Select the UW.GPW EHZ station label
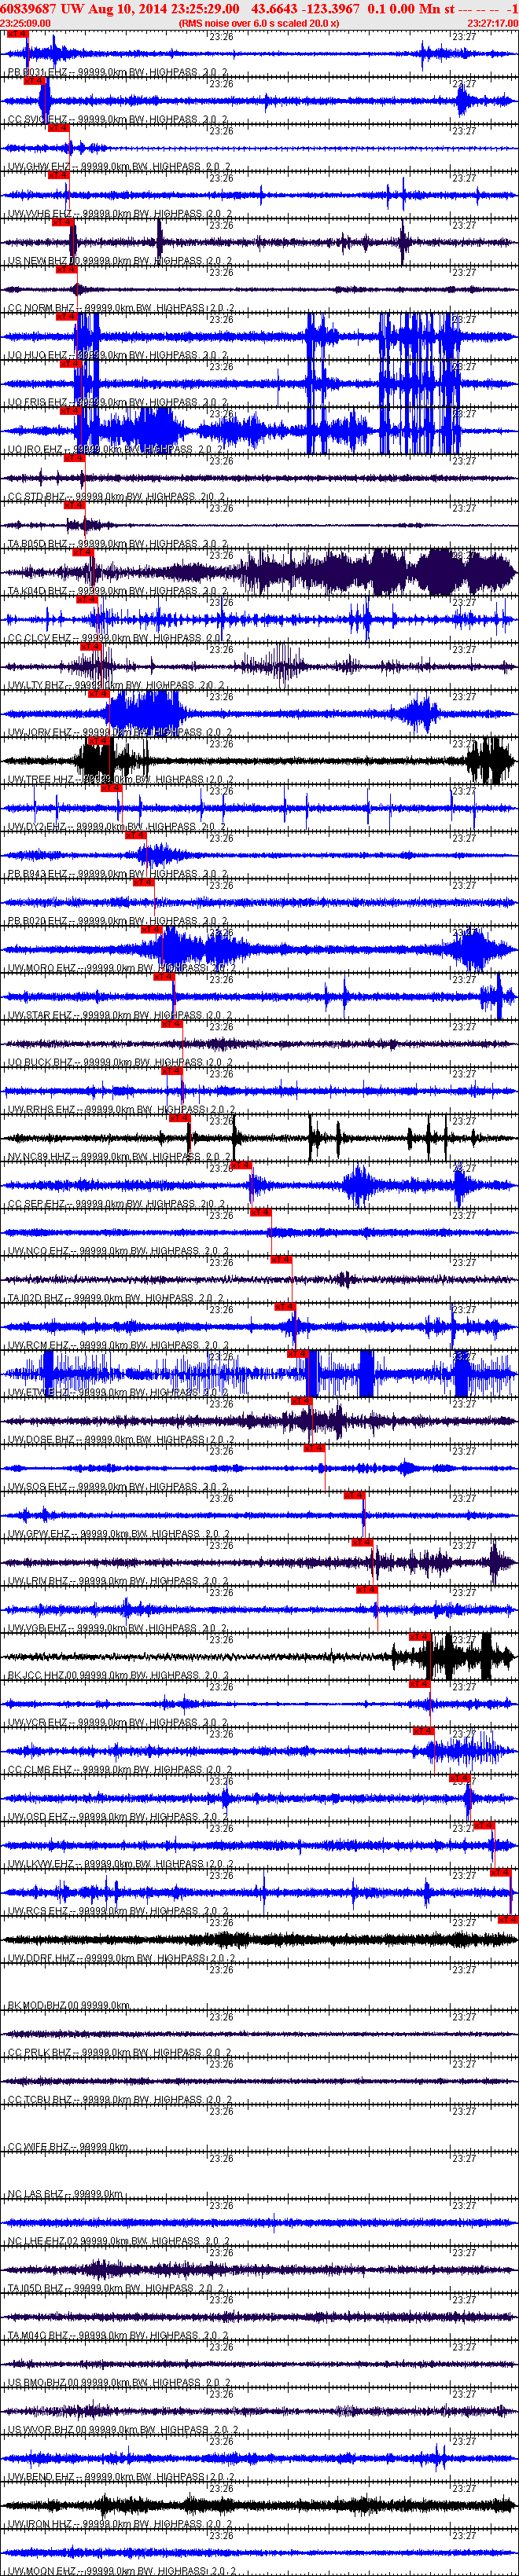Screen dimensions: 519x2576 click(118, 1534)
